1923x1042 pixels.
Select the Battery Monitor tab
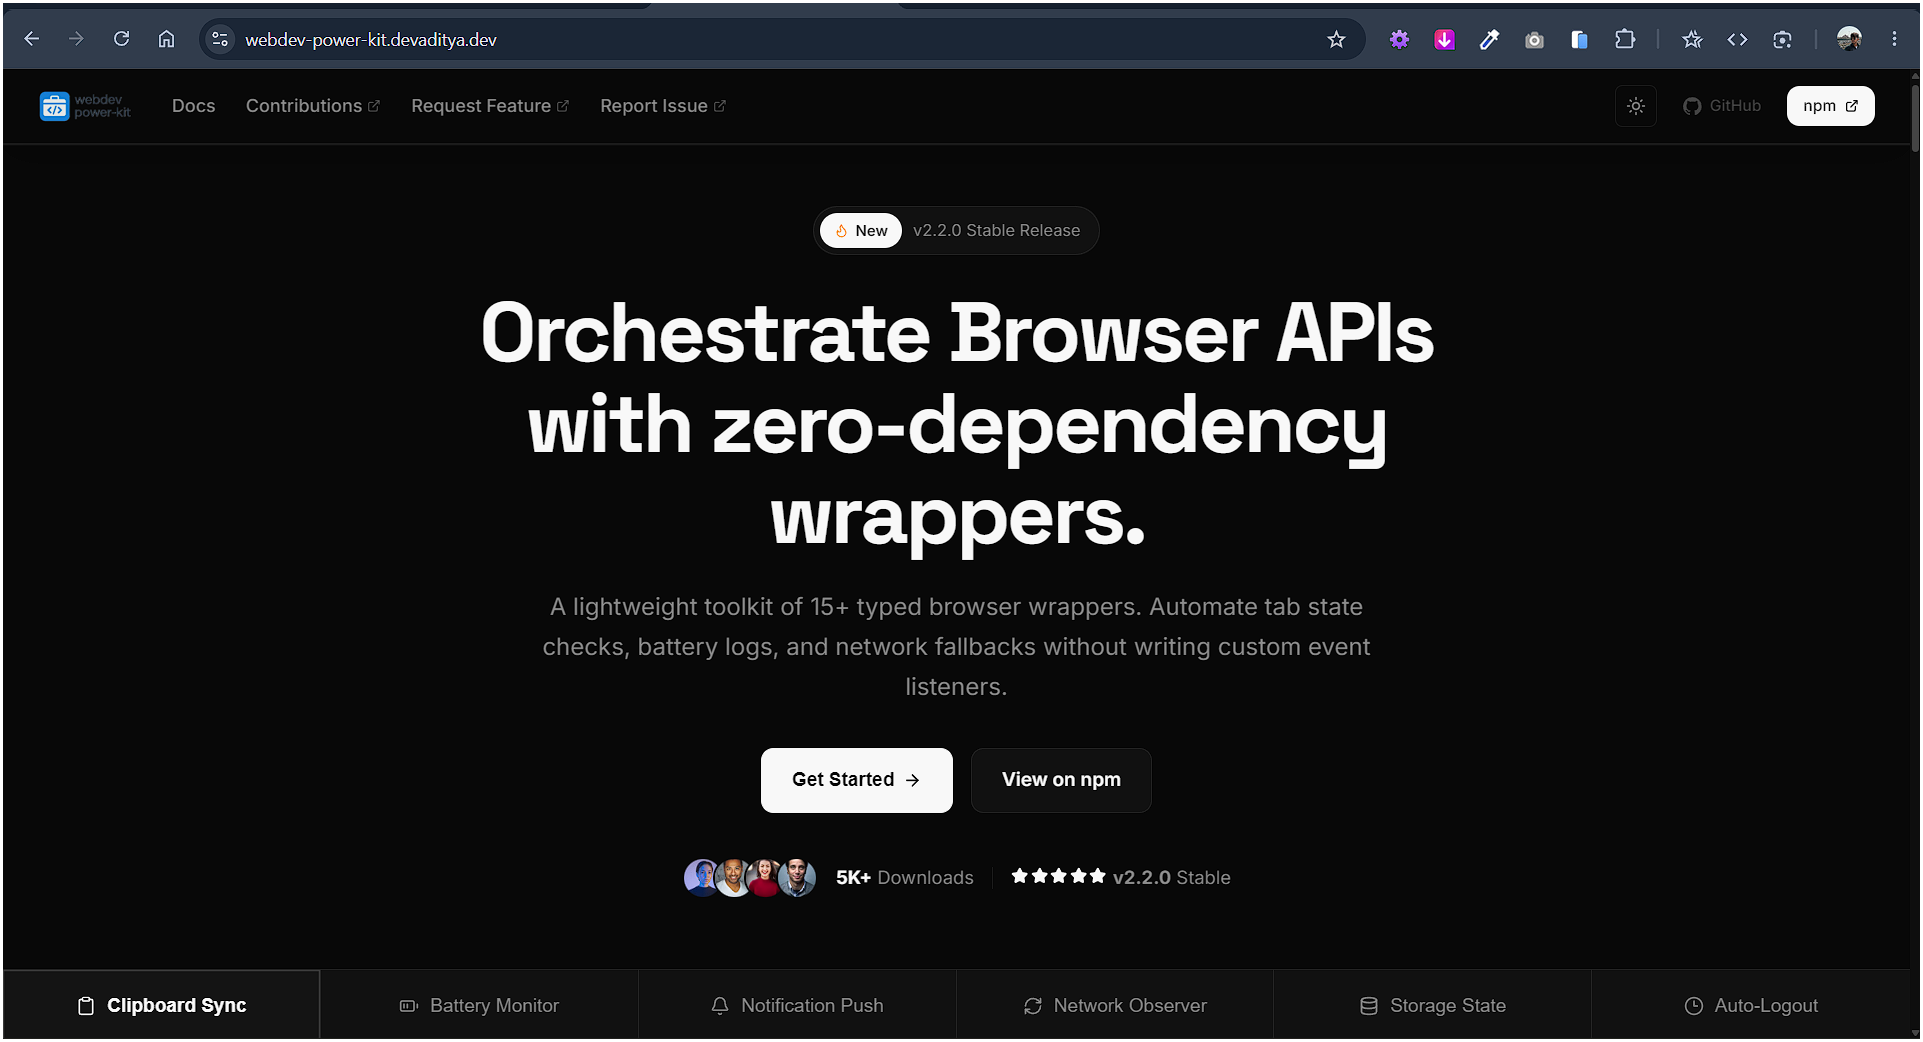[x=479, y=1005]
